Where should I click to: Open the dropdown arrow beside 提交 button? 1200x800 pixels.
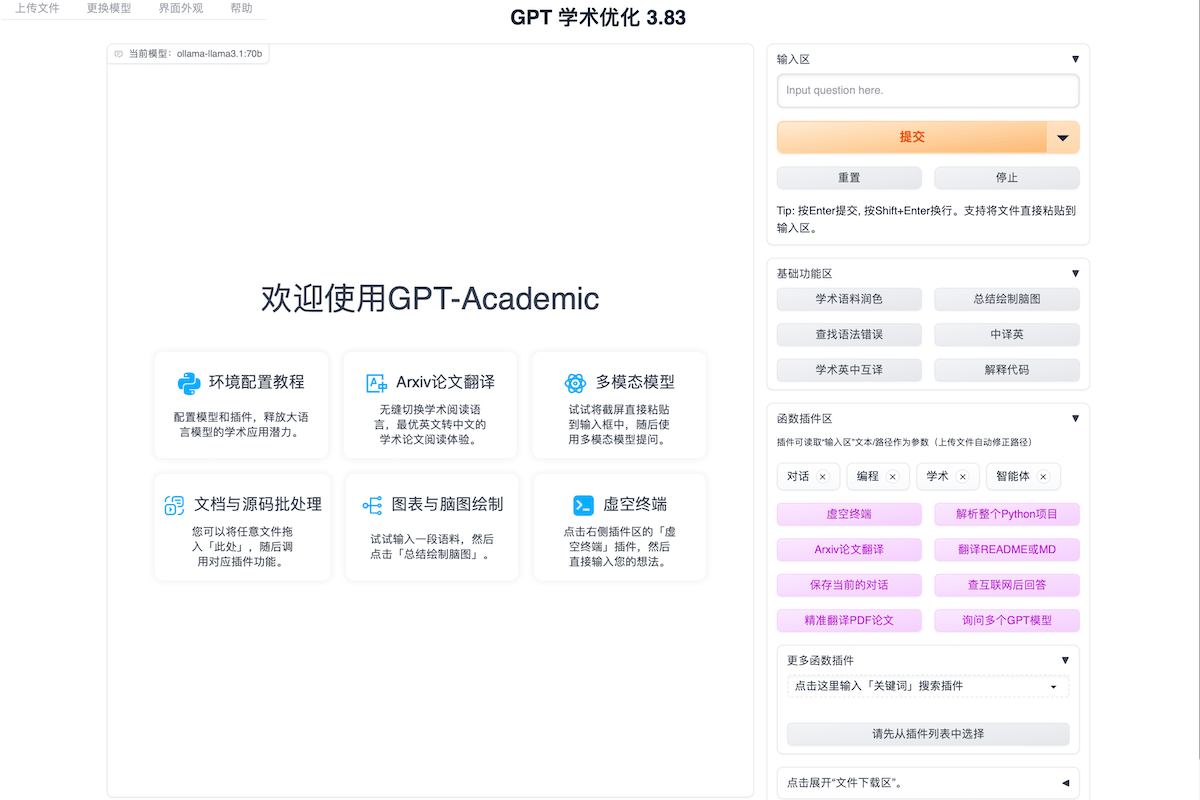click(1063, 138)
